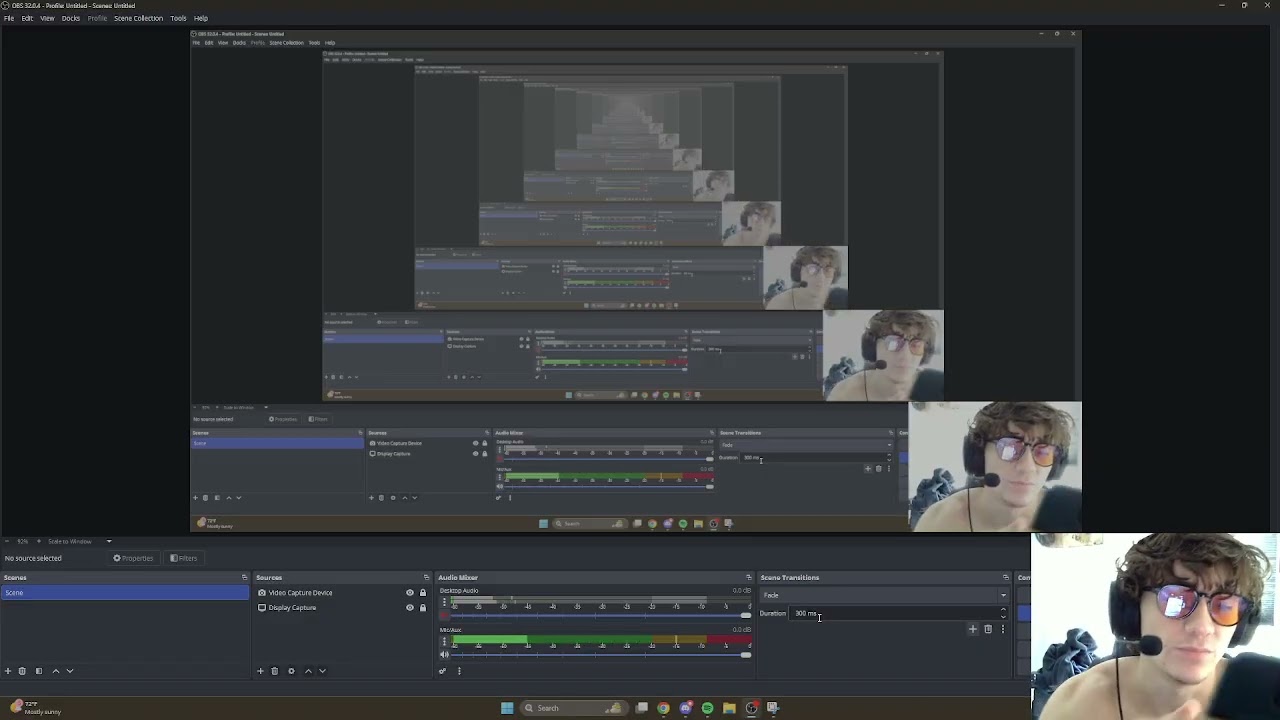Open transition properties three-dot menu

1003,629
